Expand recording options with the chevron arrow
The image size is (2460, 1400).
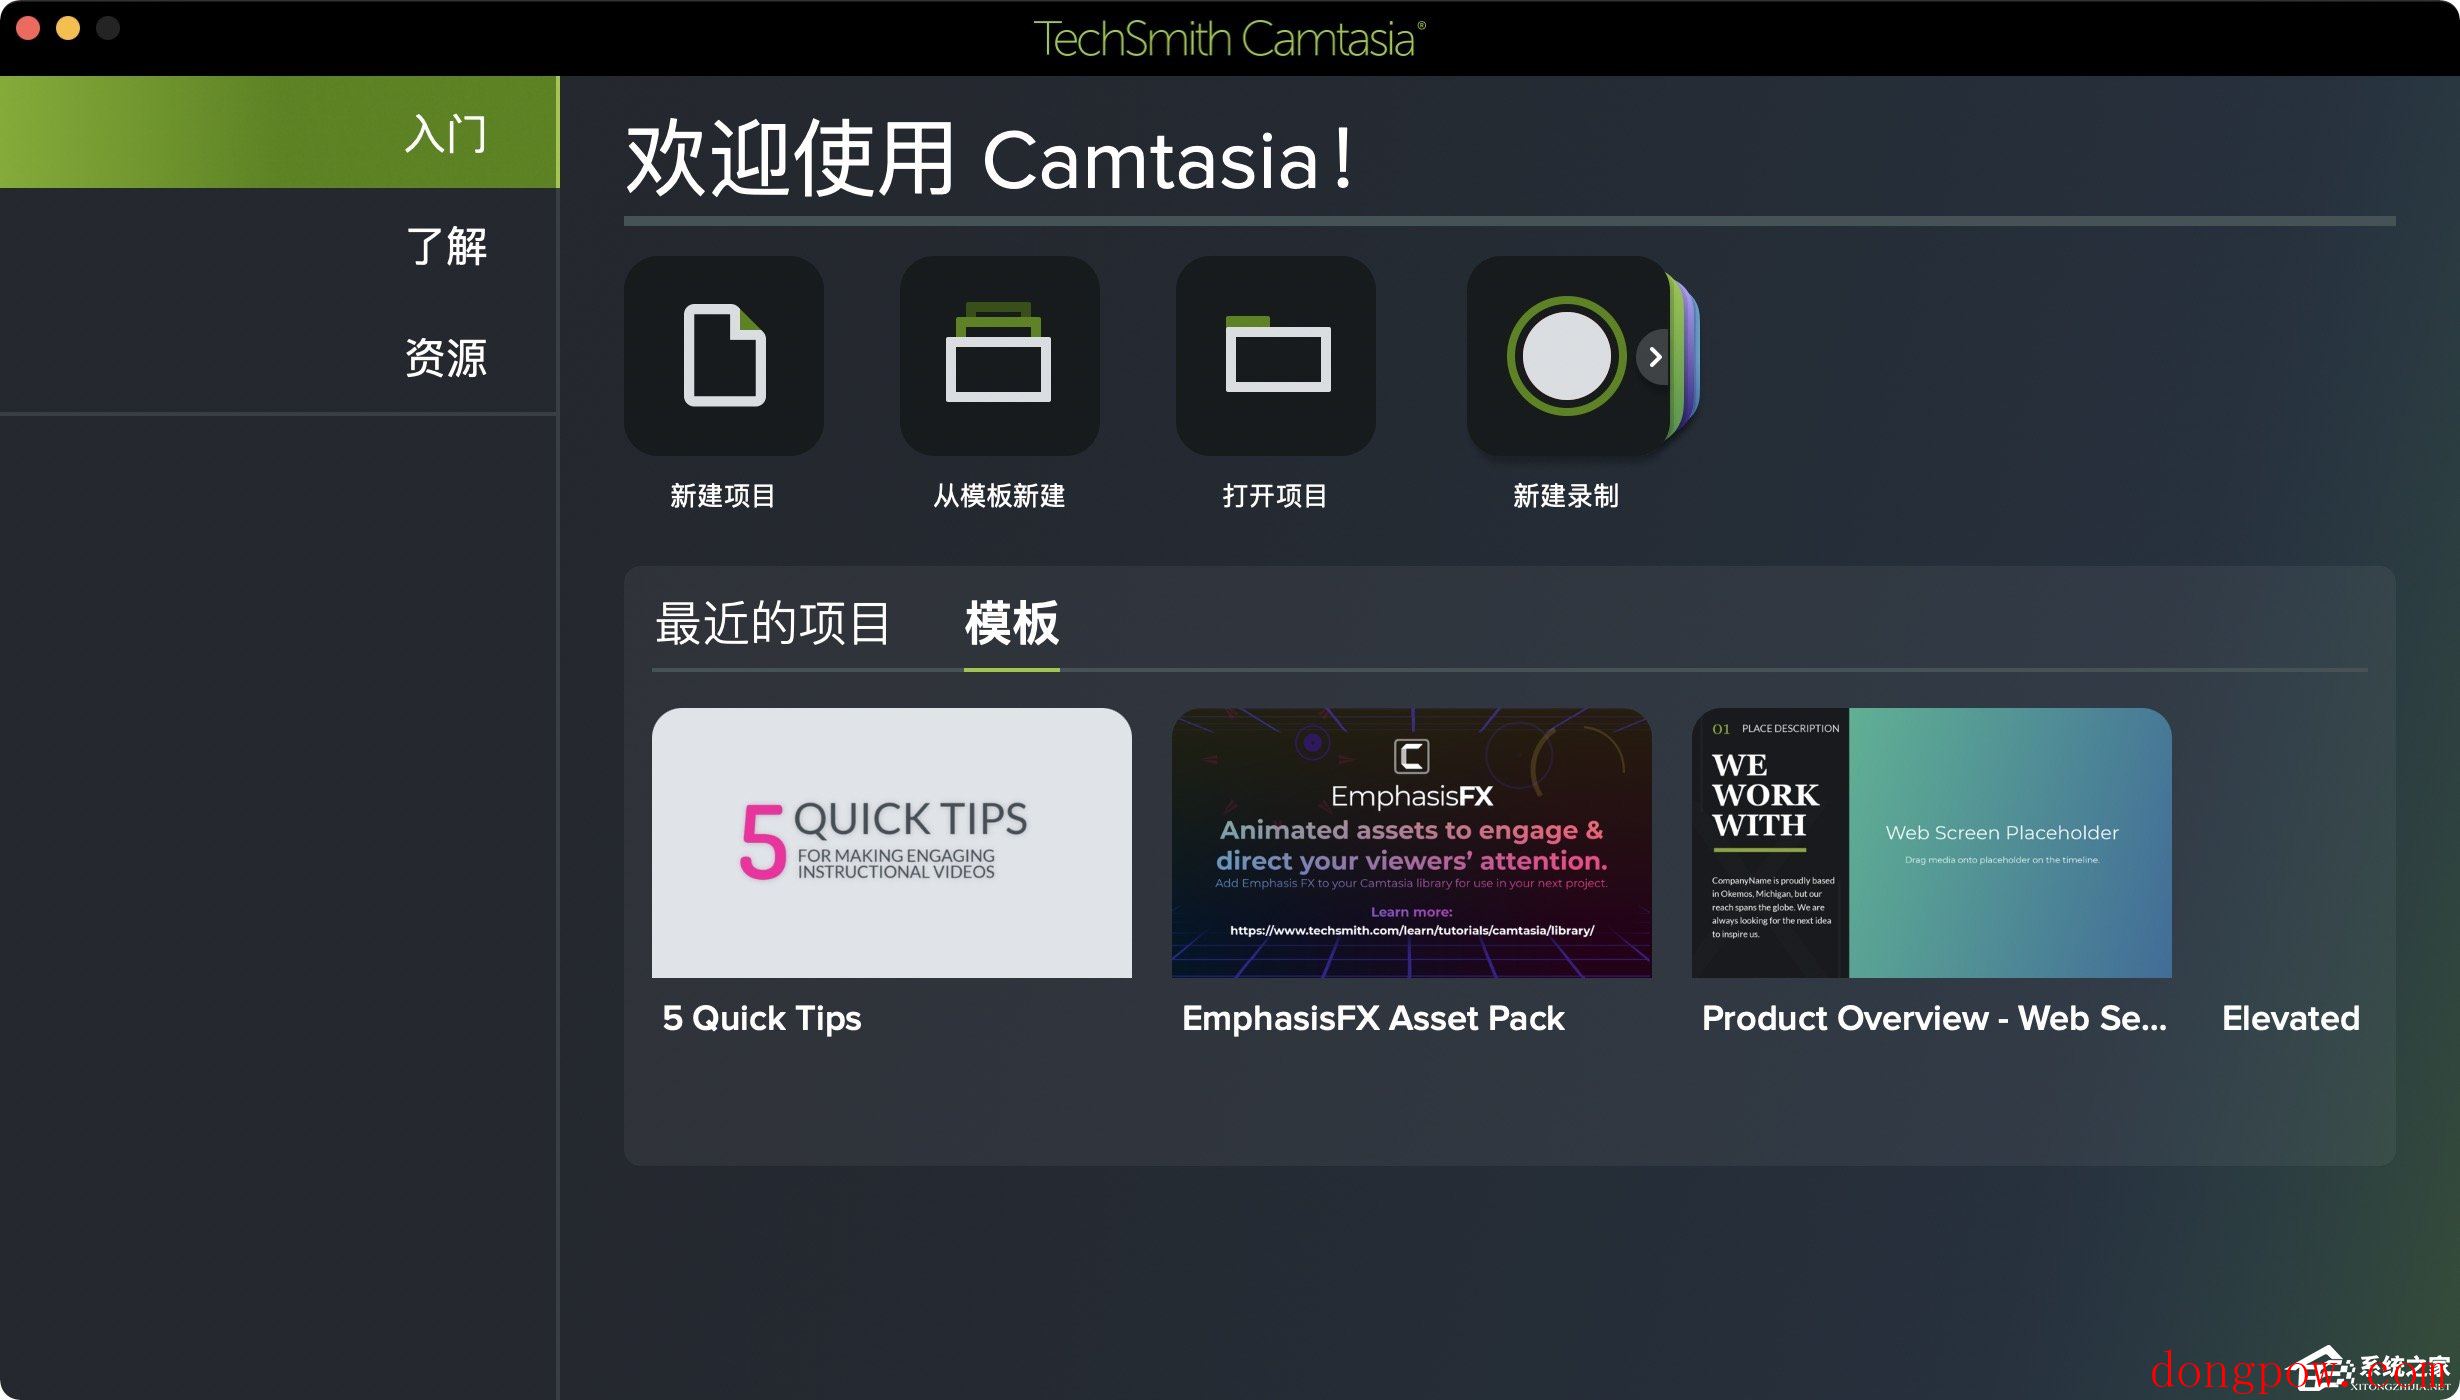[x=1656, y=357]
